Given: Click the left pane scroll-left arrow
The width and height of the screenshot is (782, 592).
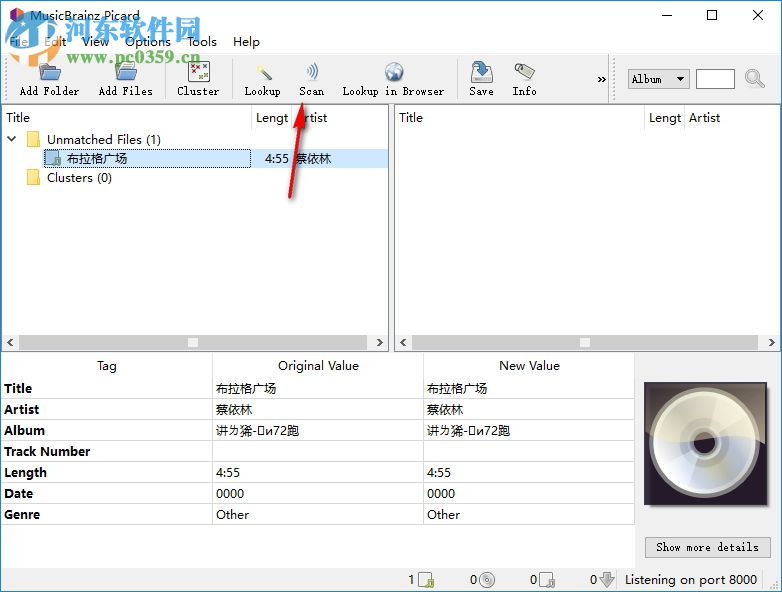Looking at the screenshot, I should click(x=10, y=342).
